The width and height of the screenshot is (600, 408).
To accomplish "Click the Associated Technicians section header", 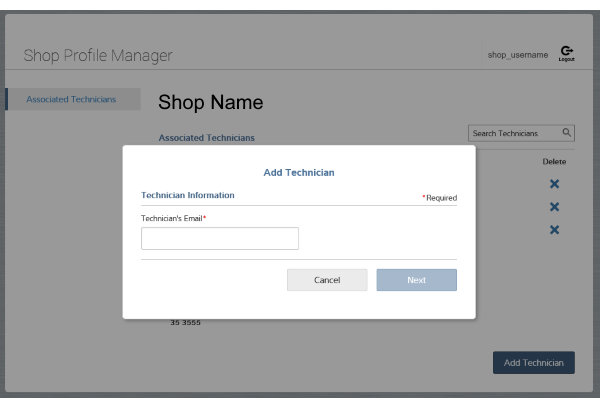I will 206,138.
